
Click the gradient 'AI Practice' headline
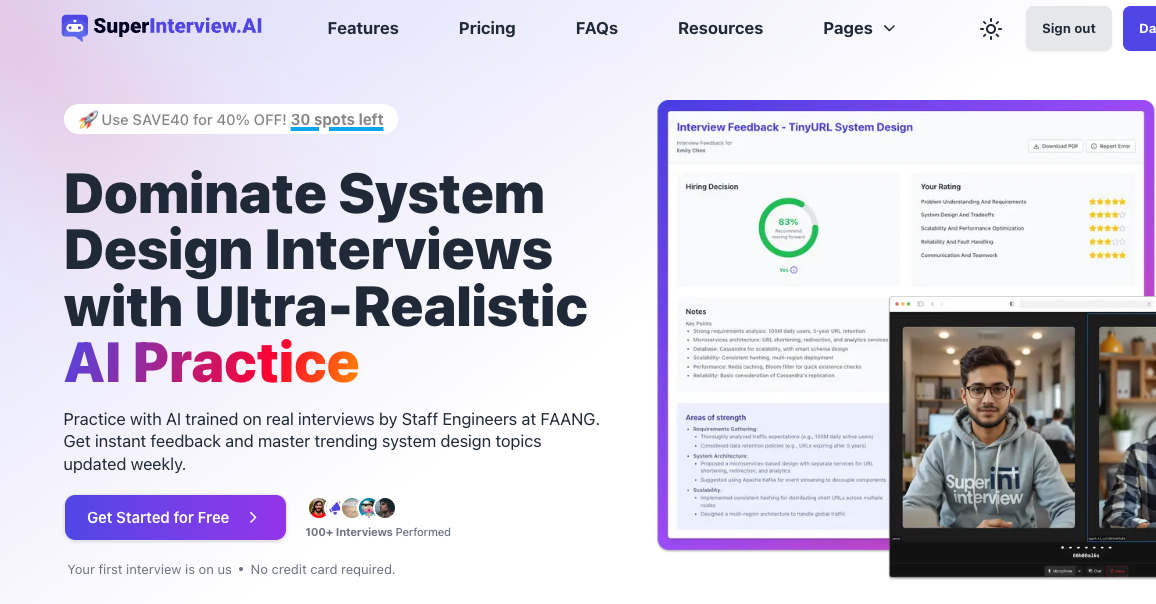coord(212,363)
